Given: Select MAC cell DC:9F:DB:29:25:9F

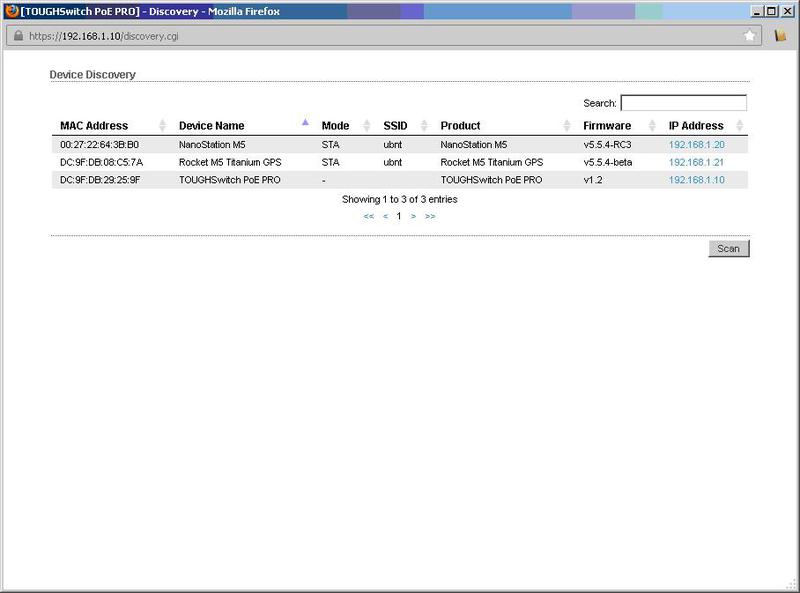Looking at the screenshot, I should [100, 180].
